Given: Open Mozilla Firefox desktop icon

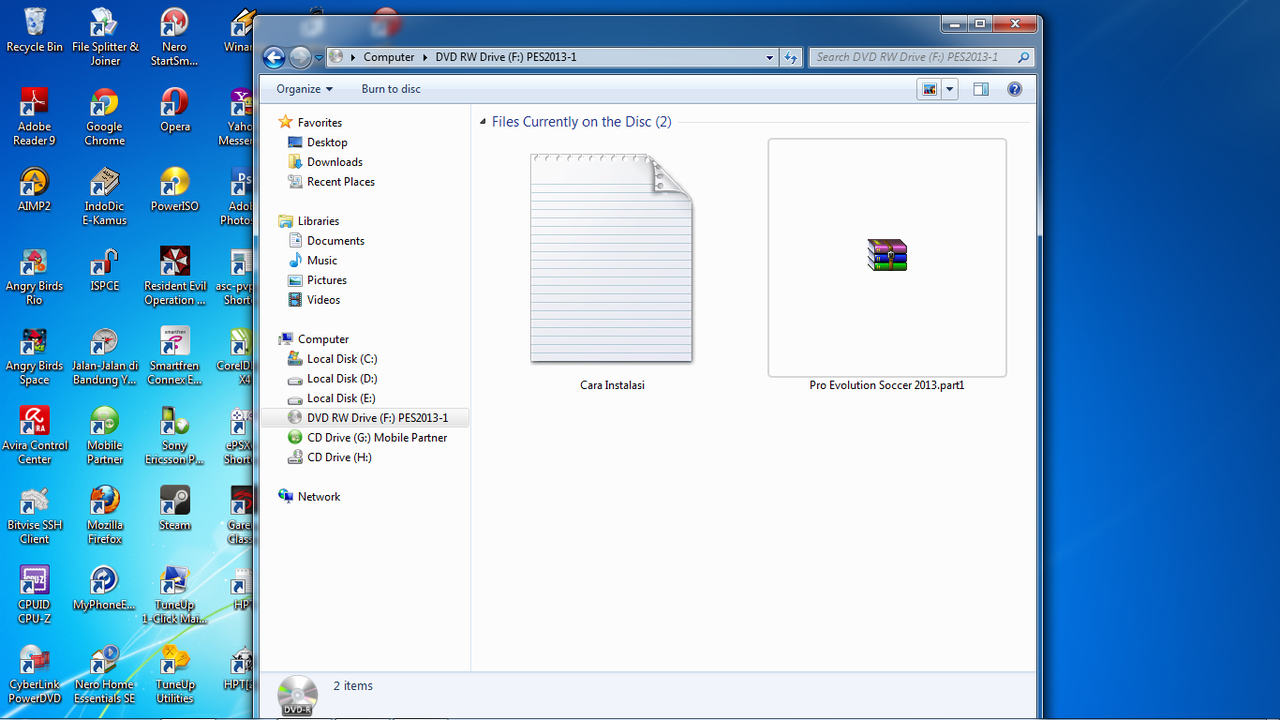Looking at the screenshot, I should pos(104,516).
